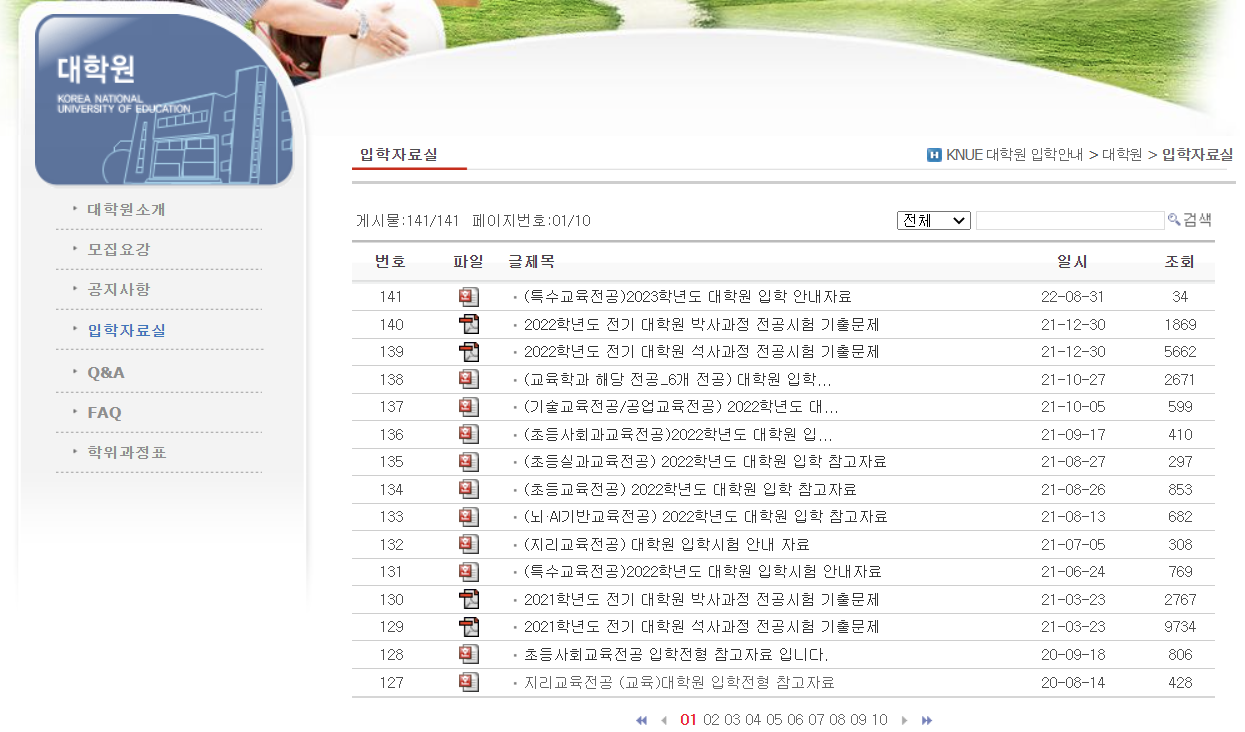Open post (초등실과교육전공) 2022학년도 입학 참고자료
1245x732 pixels.
705,462
